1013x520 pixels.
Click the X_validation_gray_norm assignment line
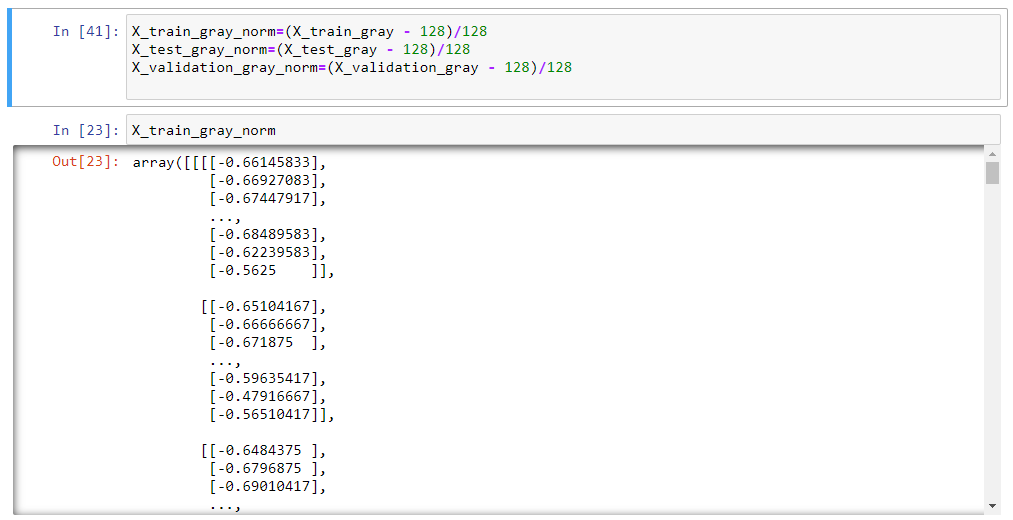[x=352, y=68]
